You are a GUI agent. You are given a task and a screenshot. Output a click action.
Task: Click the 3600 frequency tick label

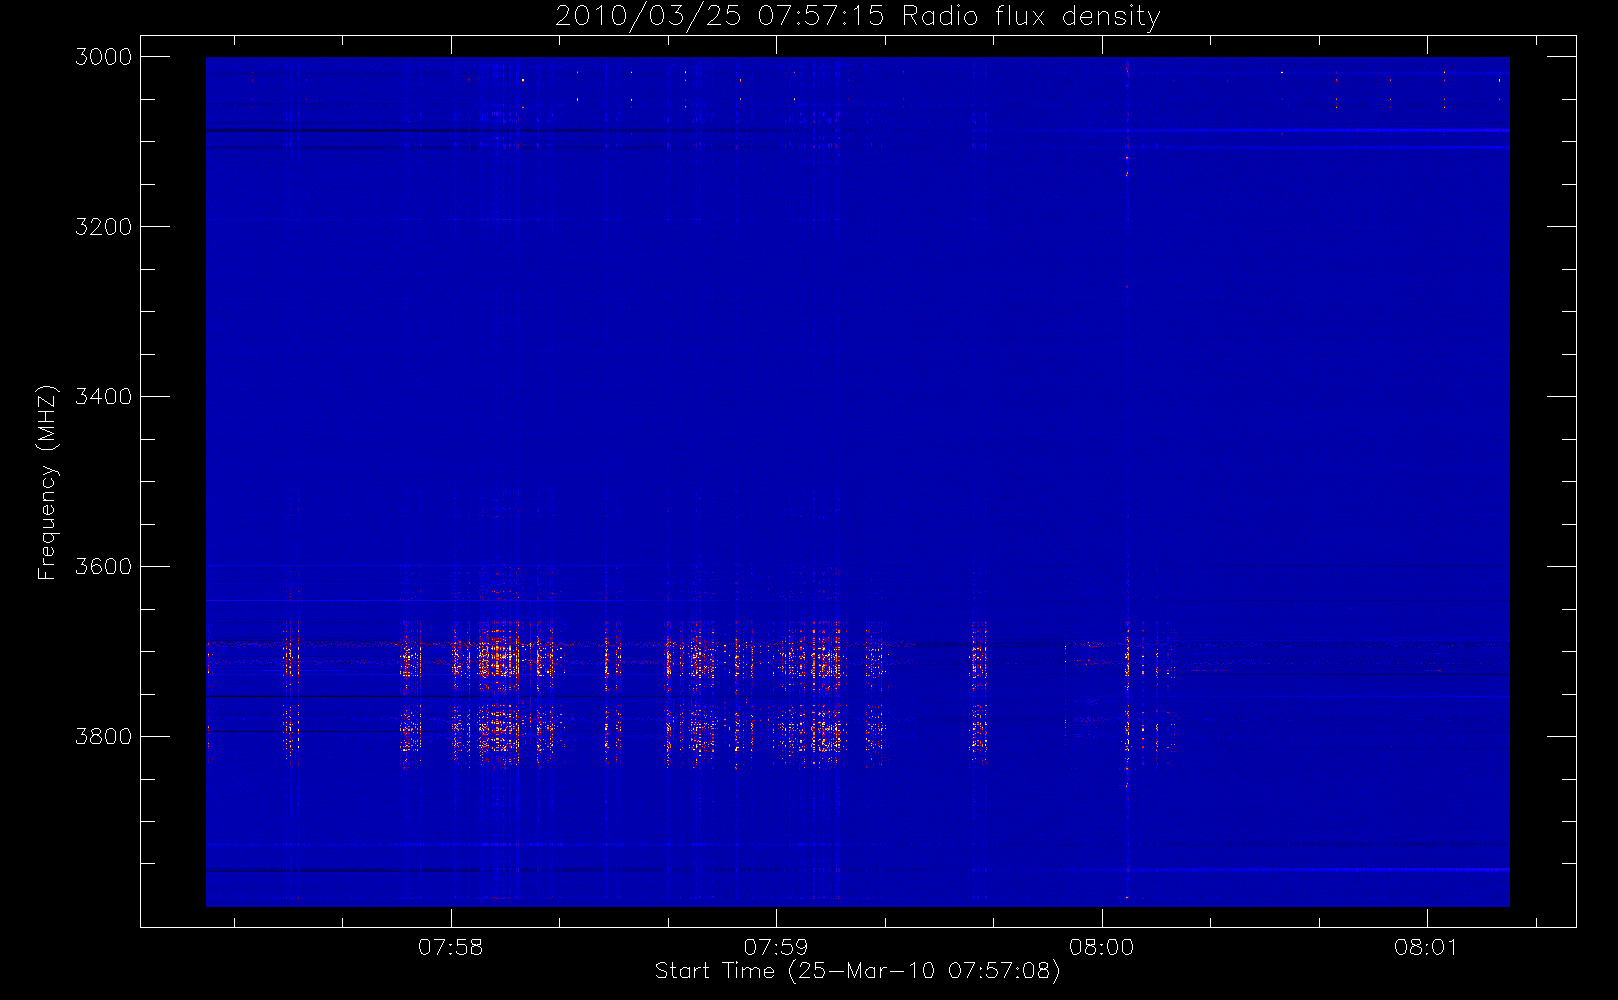[x=104, y=567]
